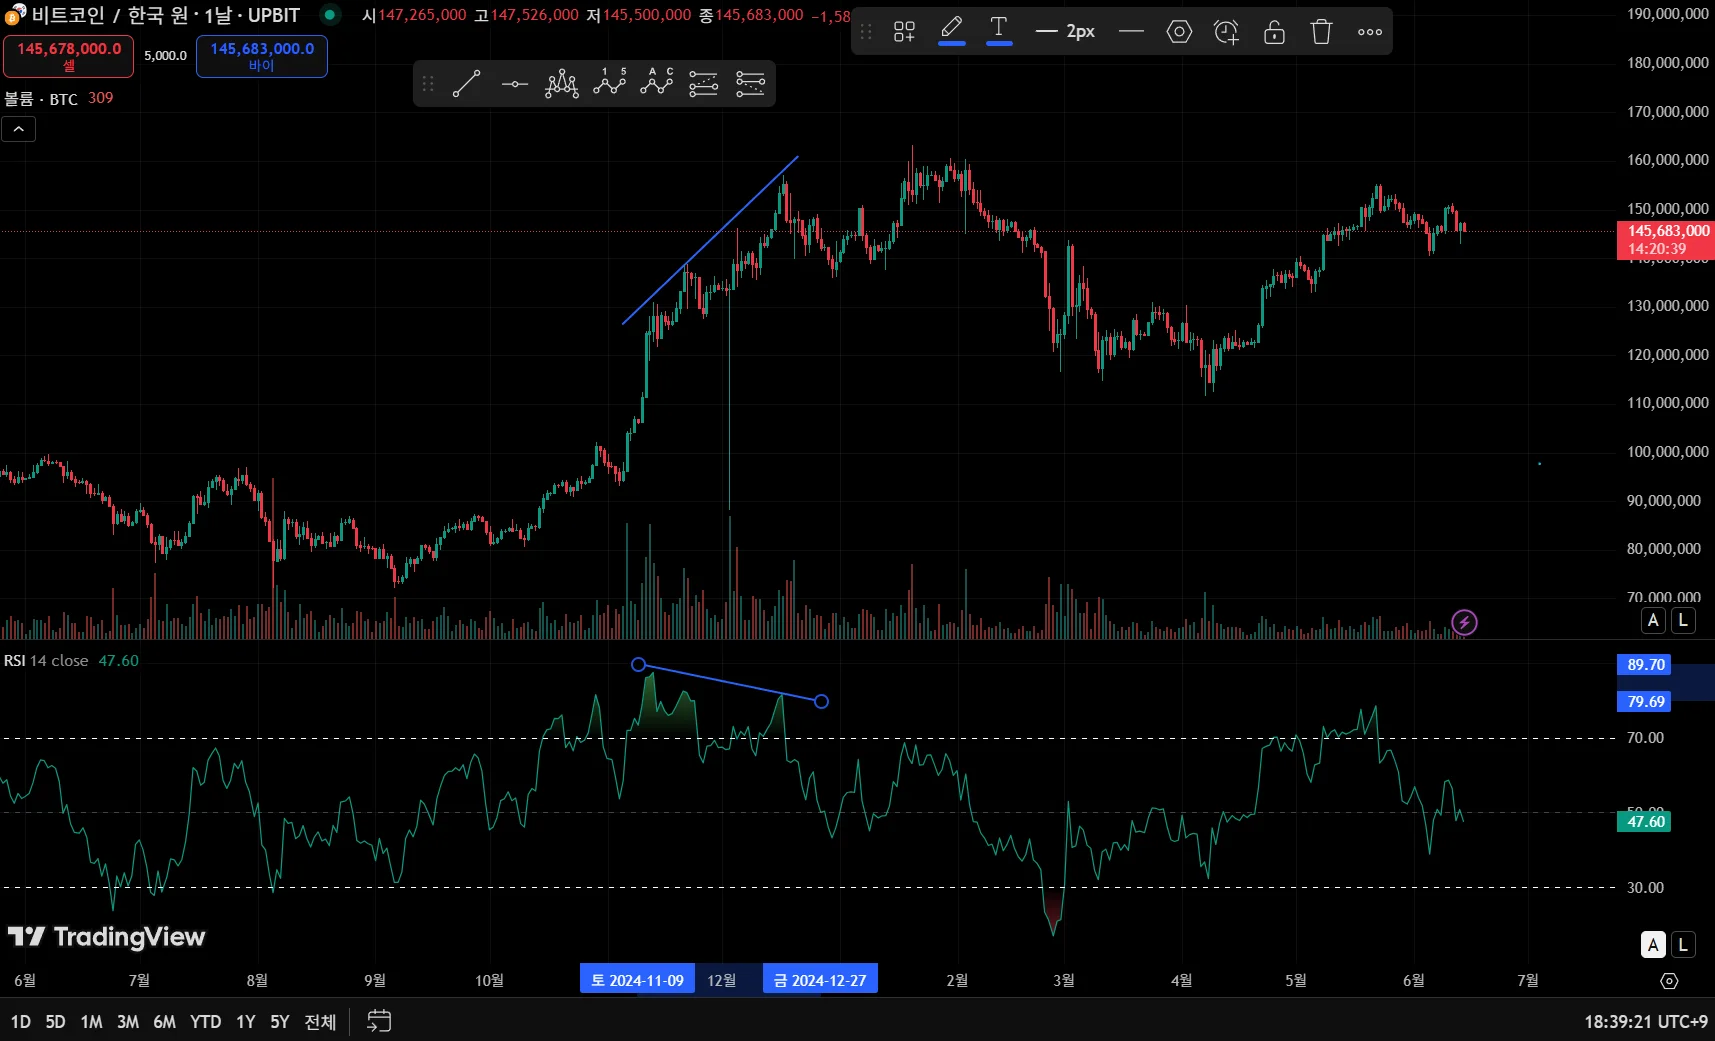Toggle auto scale A on RSI pane

pos(1653,945)
